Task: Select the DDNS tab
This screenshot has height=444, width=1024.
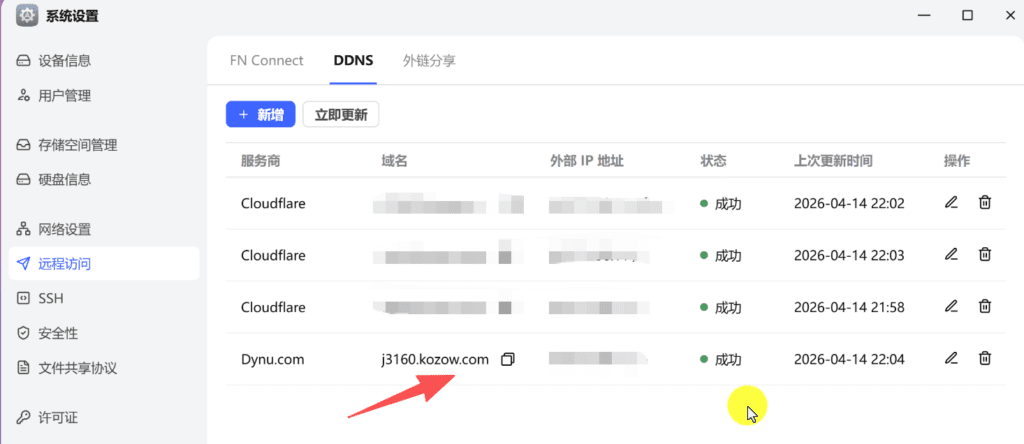Action: pos(353,61)
